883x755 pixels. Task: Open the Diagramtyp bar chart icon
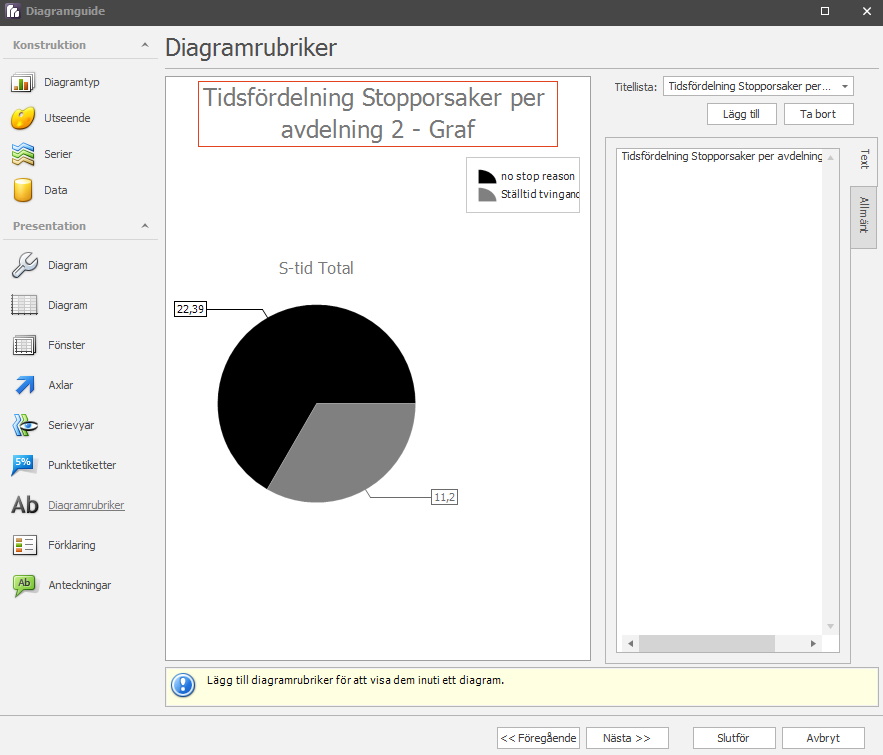coord(23,82)
